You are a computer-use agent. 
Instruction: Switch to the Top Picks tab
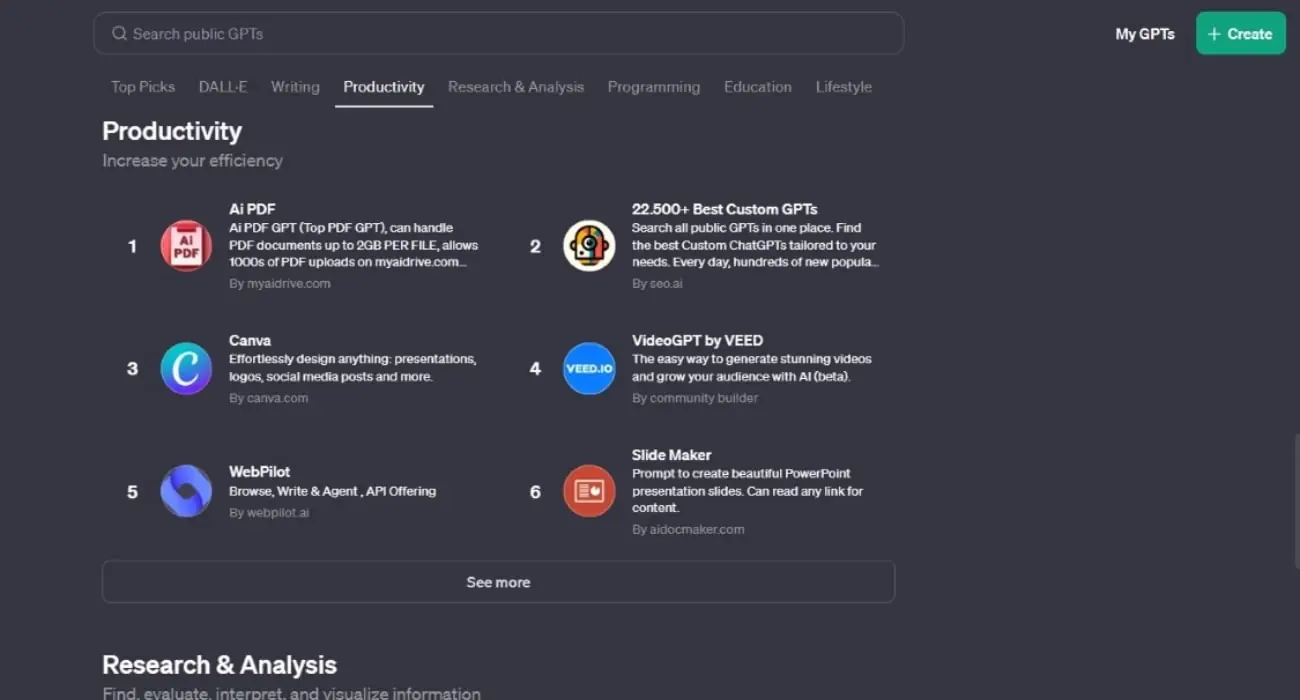click(143, 87)
